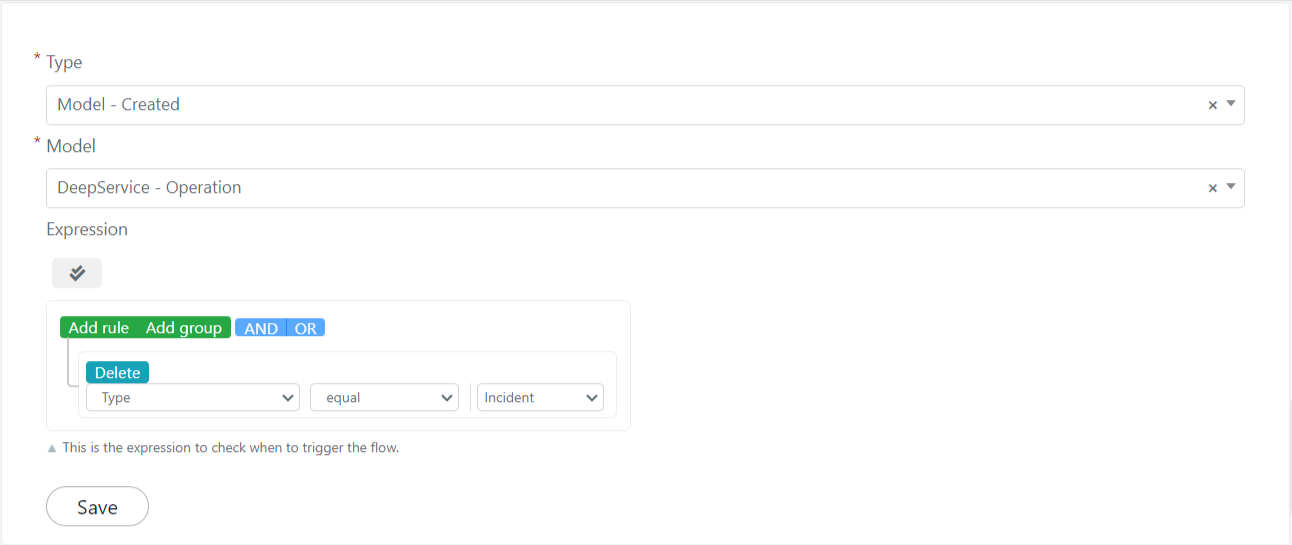Viewport: 1292px width, 545px height.
Task: Save the flow trigger settings
Action: click(x=97, y=506)
